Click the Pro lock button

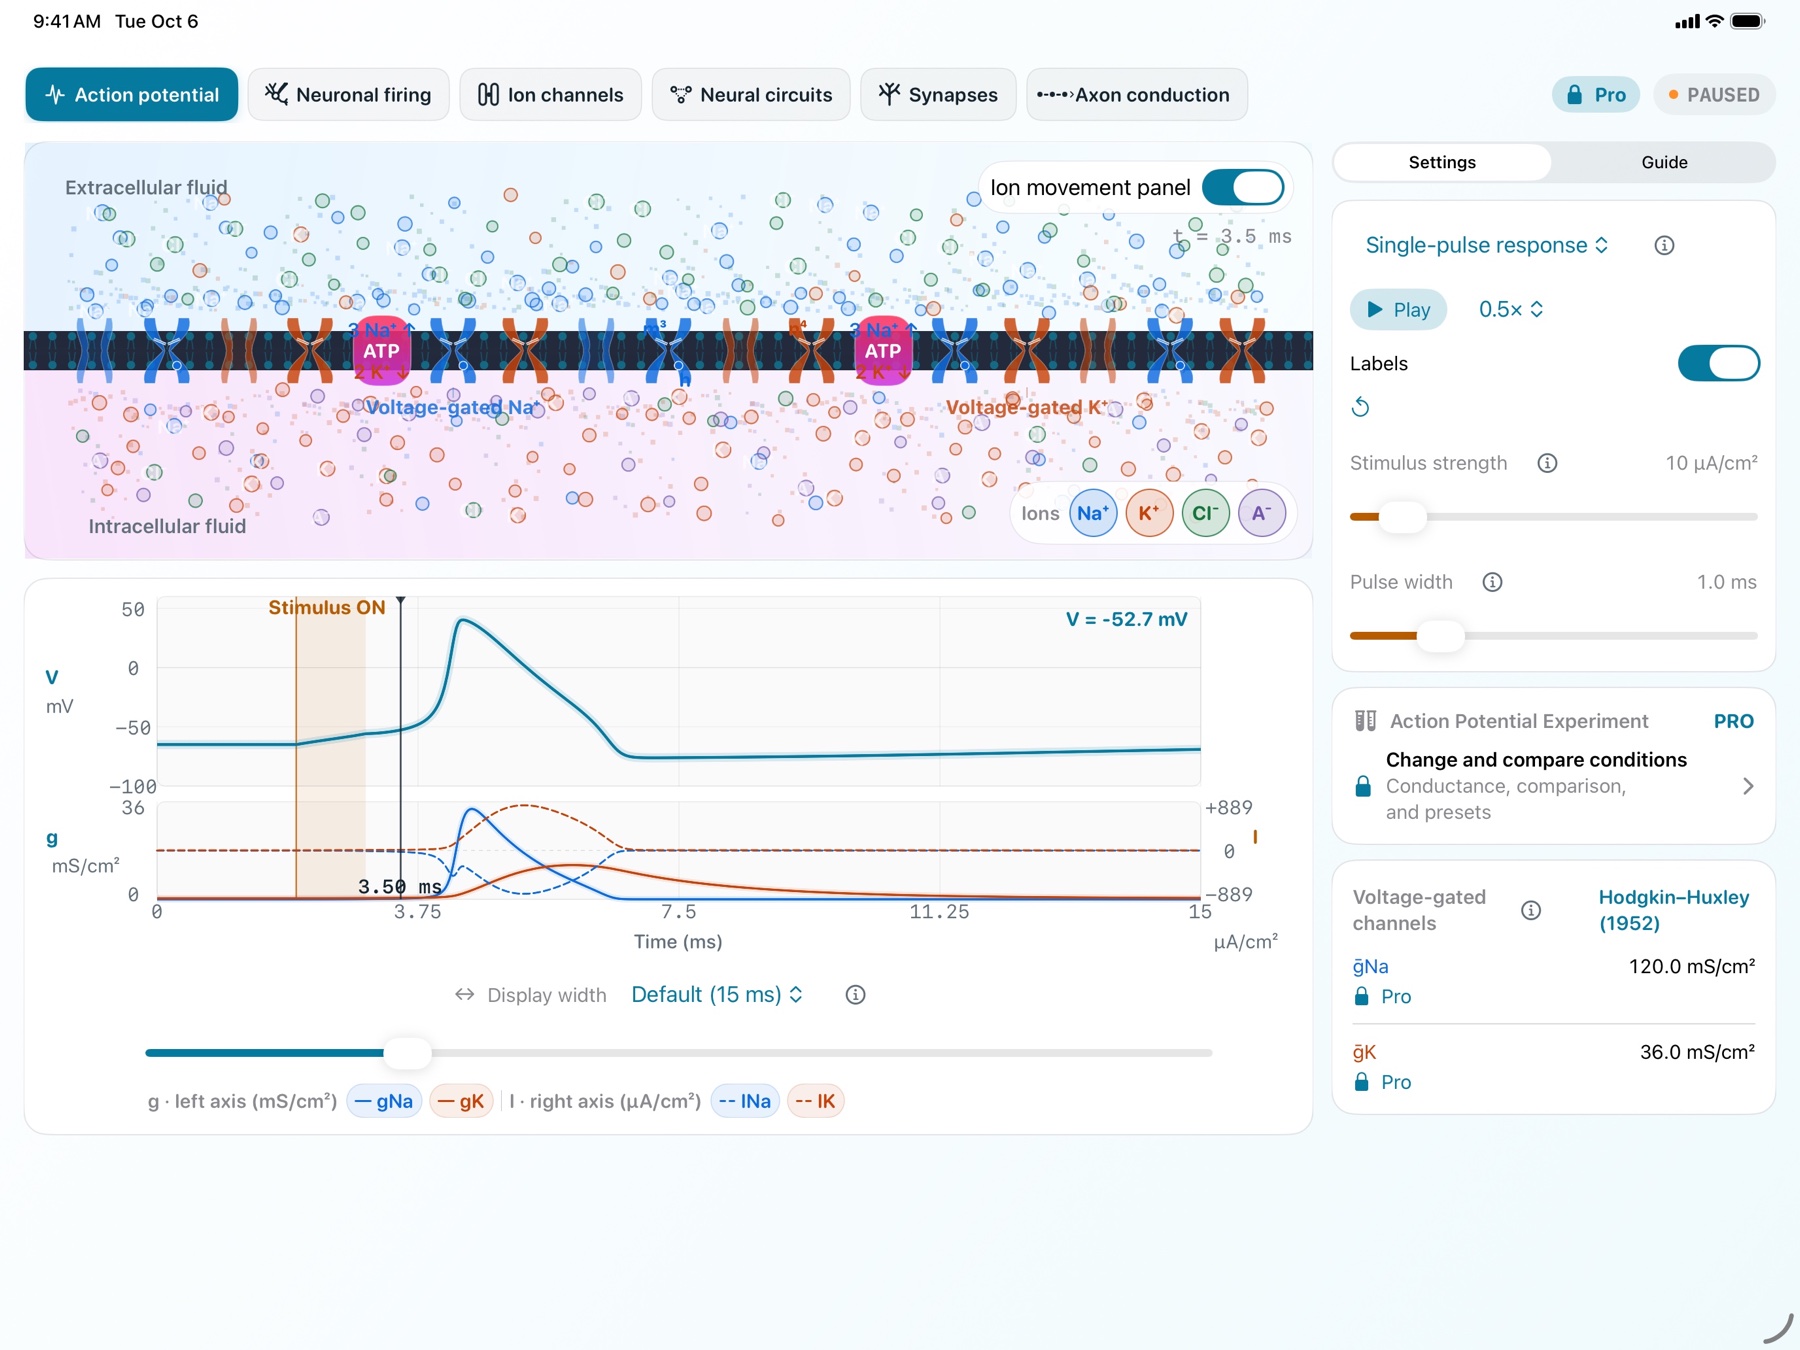(x=1596, y=95)
